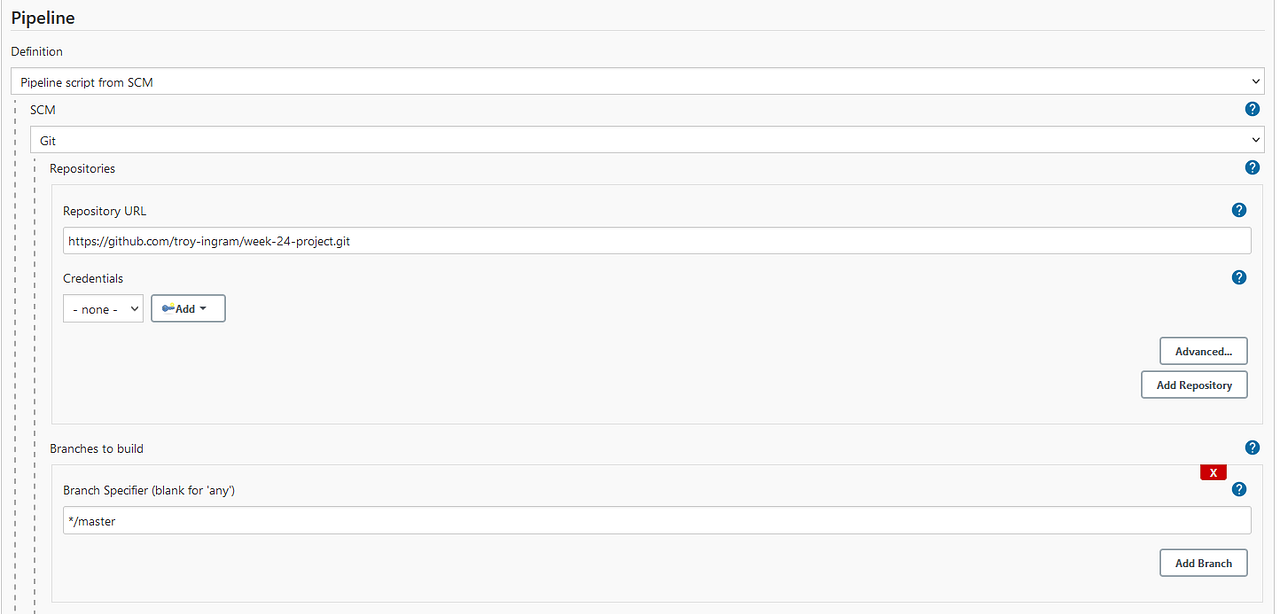Click the Add Repository button
Viewport: 1280px width, 614px height.
1194,384
